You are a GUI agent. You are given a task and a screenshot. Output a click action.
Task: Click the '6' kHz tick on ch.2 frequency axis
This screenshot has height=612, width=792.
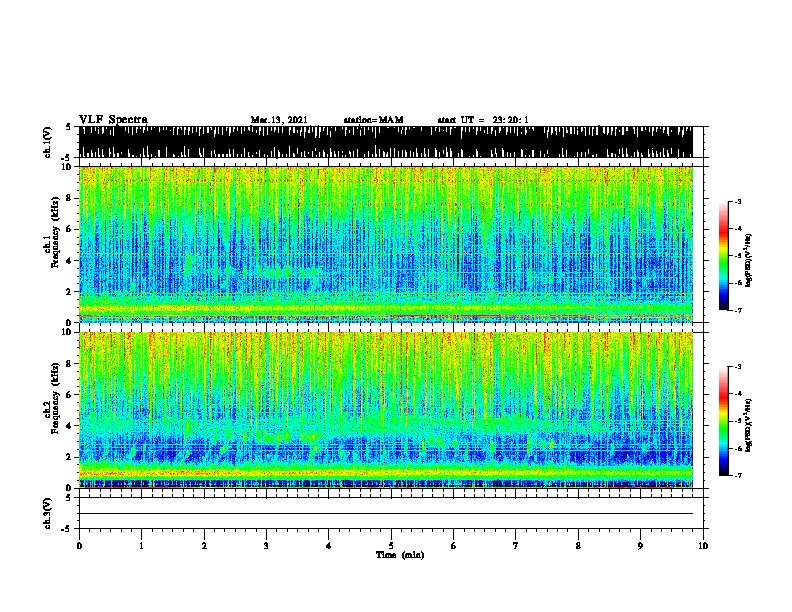click(70, 395)
